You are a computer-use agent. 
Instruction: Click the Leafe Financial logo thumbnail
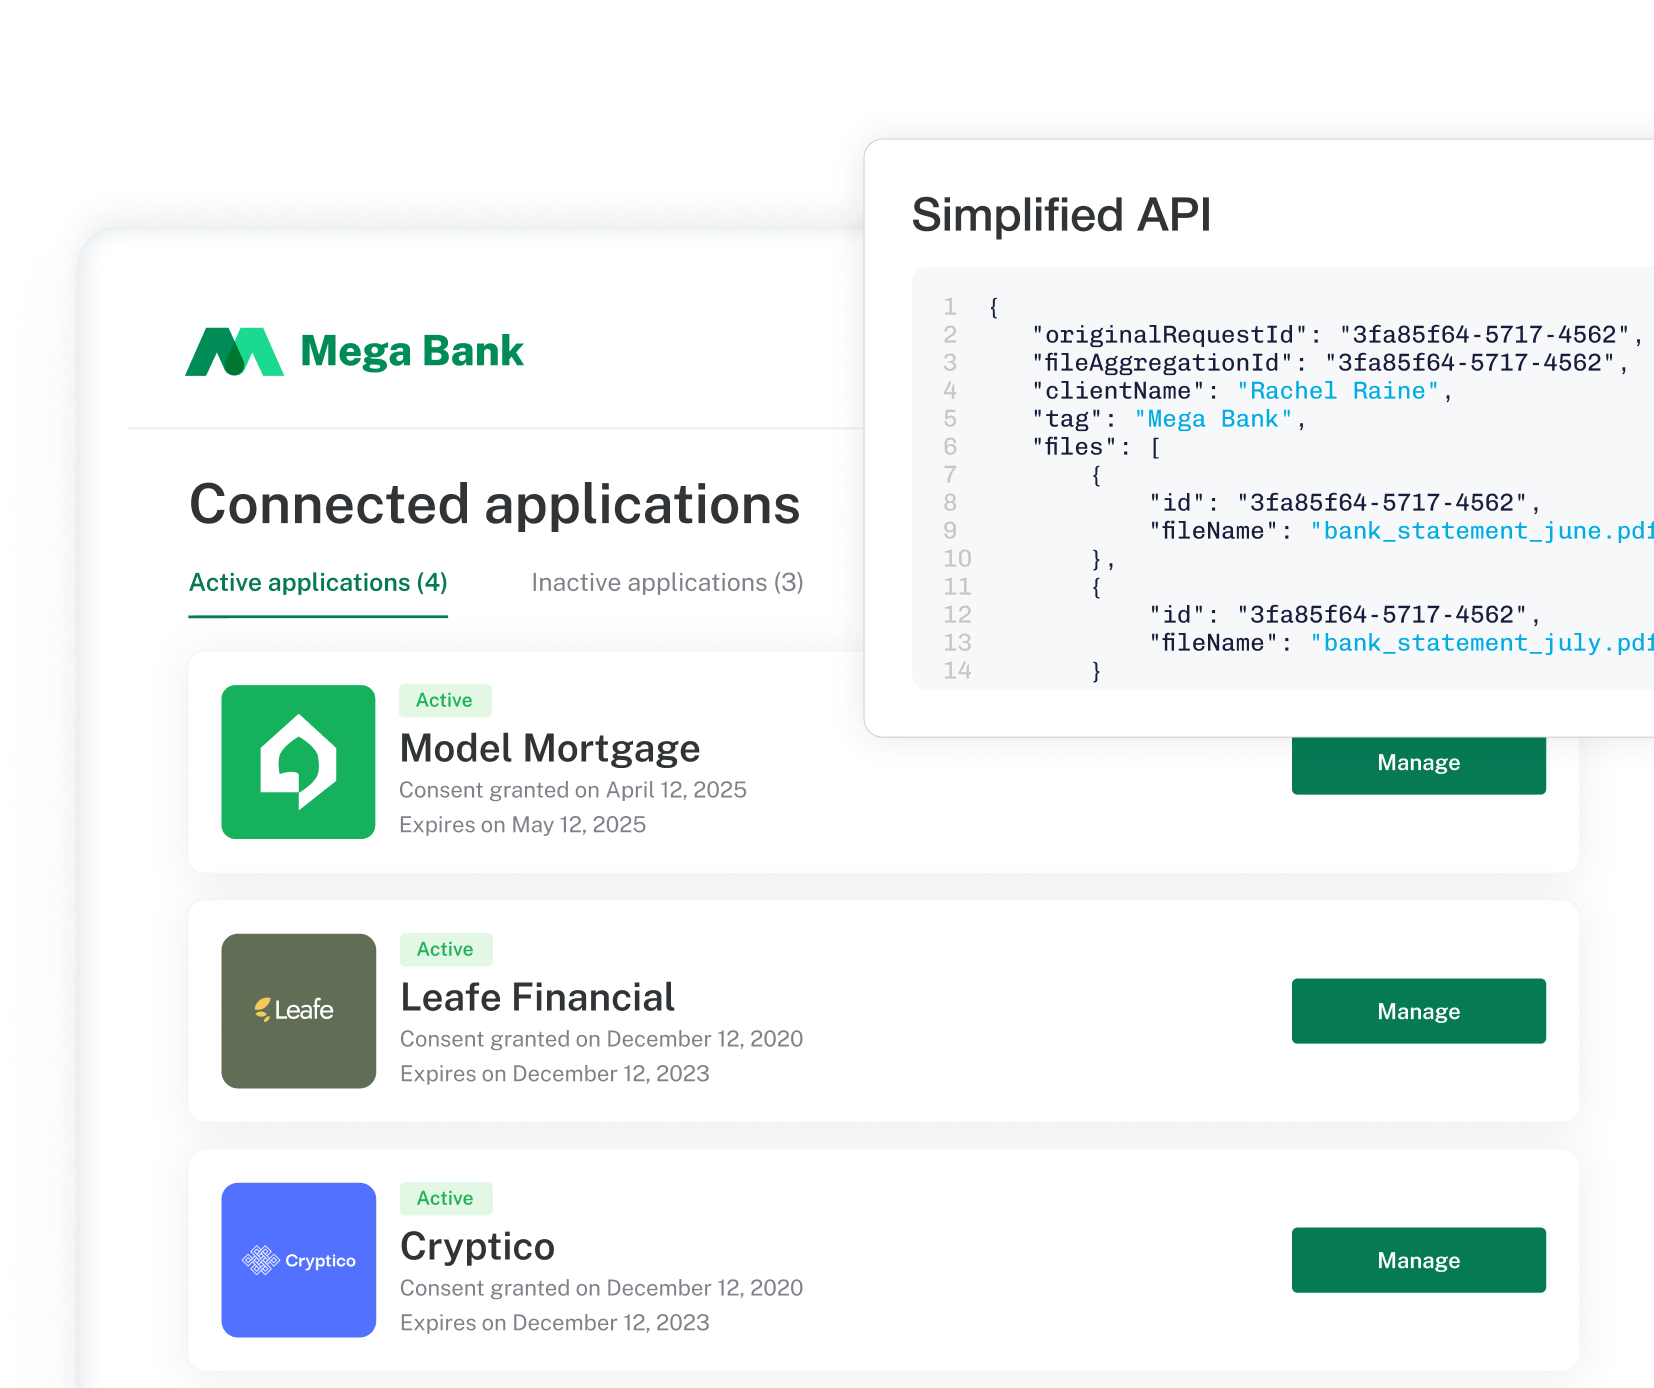click(x=297, y=1011)
